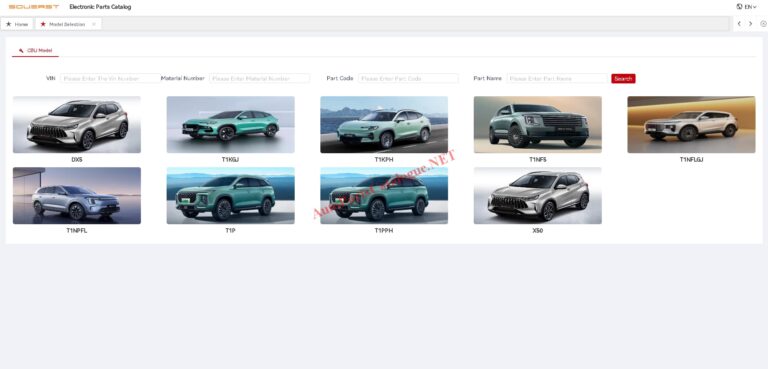
Task: Click the VIN number input field
Action: [110, 78]
